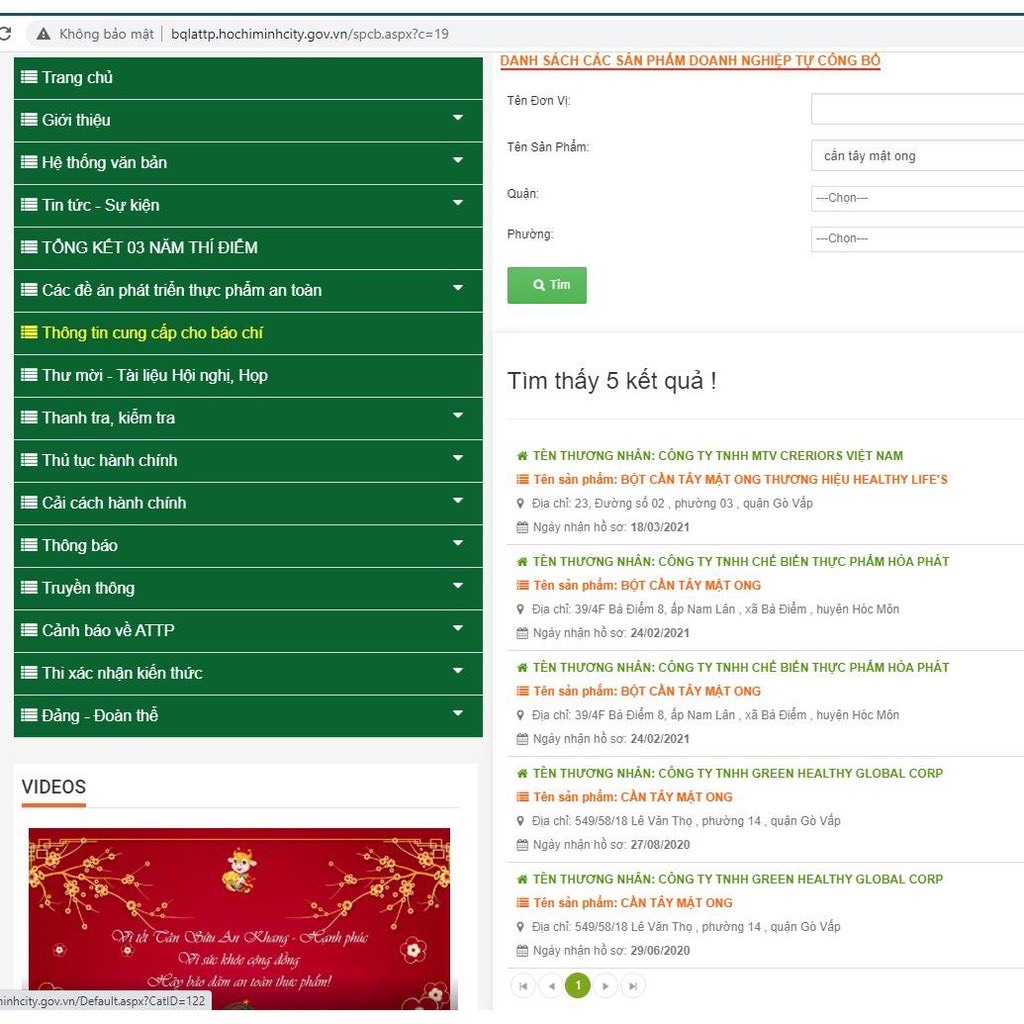The image size is (1024, 1024).
Task: Click the location pin icon for GREEN HEALTHY GLOBAL CORP
Action: [x=520, y=821]
